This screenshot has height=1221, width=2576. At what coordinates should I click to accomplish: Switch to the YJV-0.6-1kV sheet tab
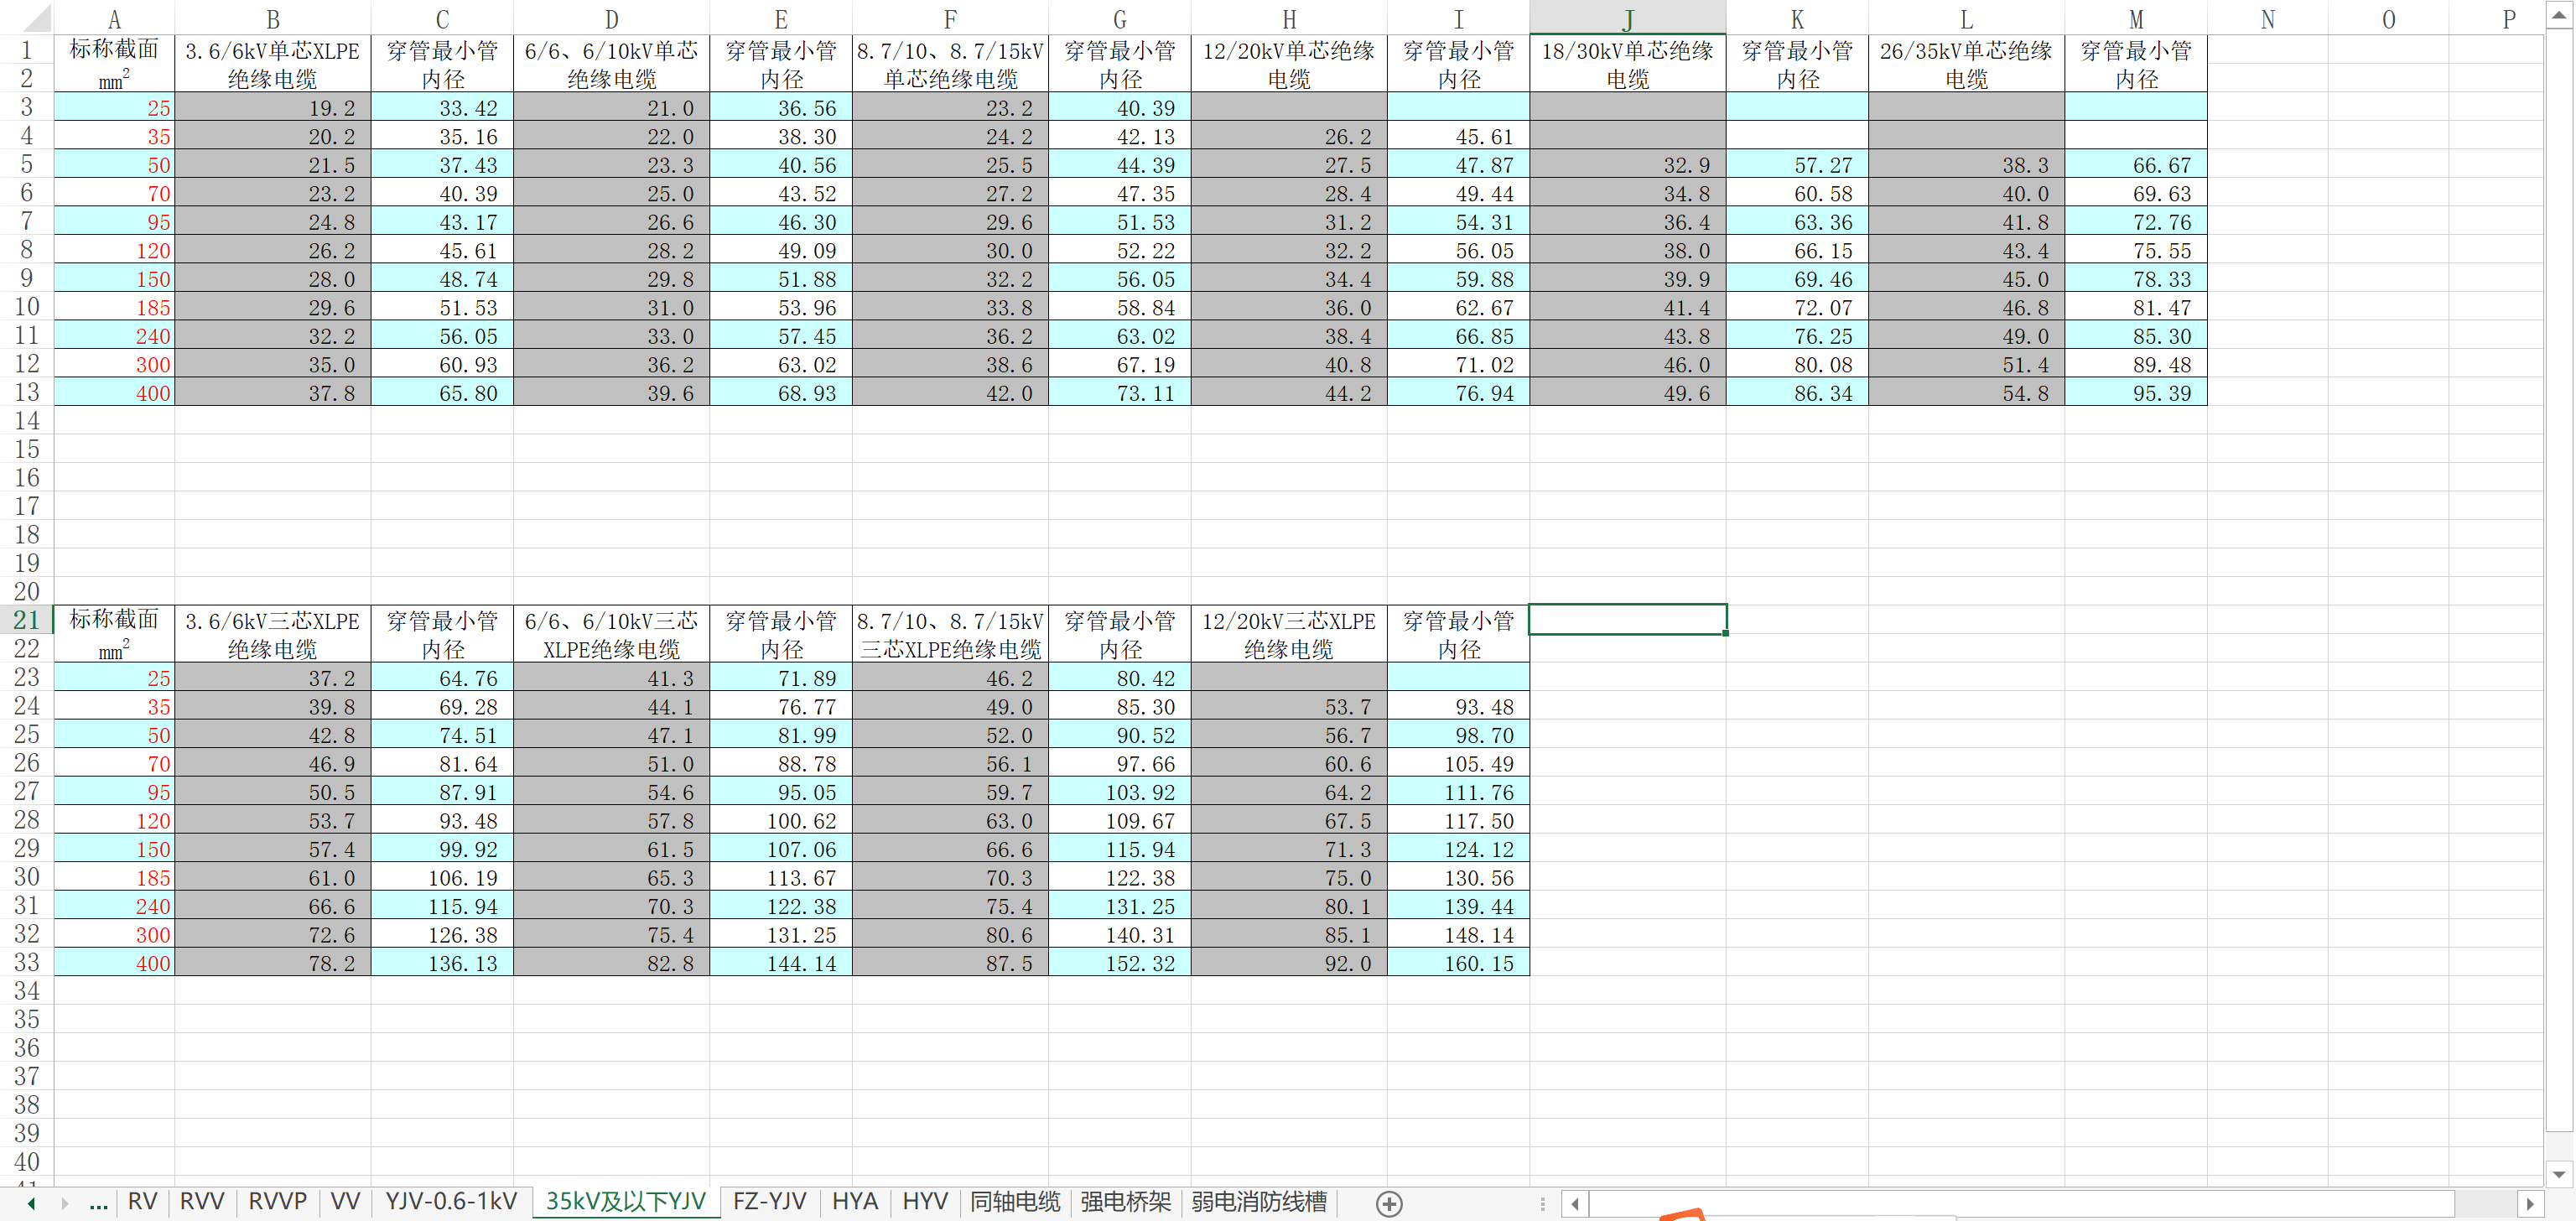coord(451,1201)
